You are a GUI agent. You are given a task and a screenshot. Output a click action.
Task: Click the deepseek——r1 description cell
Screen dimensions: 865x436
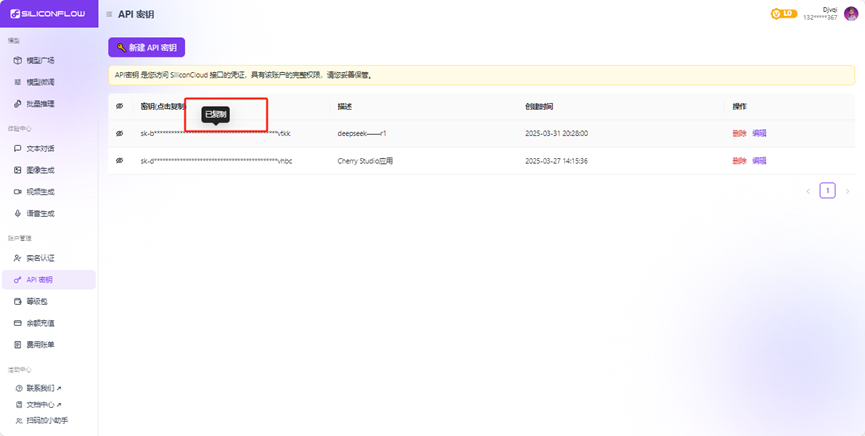click(362, 133)
